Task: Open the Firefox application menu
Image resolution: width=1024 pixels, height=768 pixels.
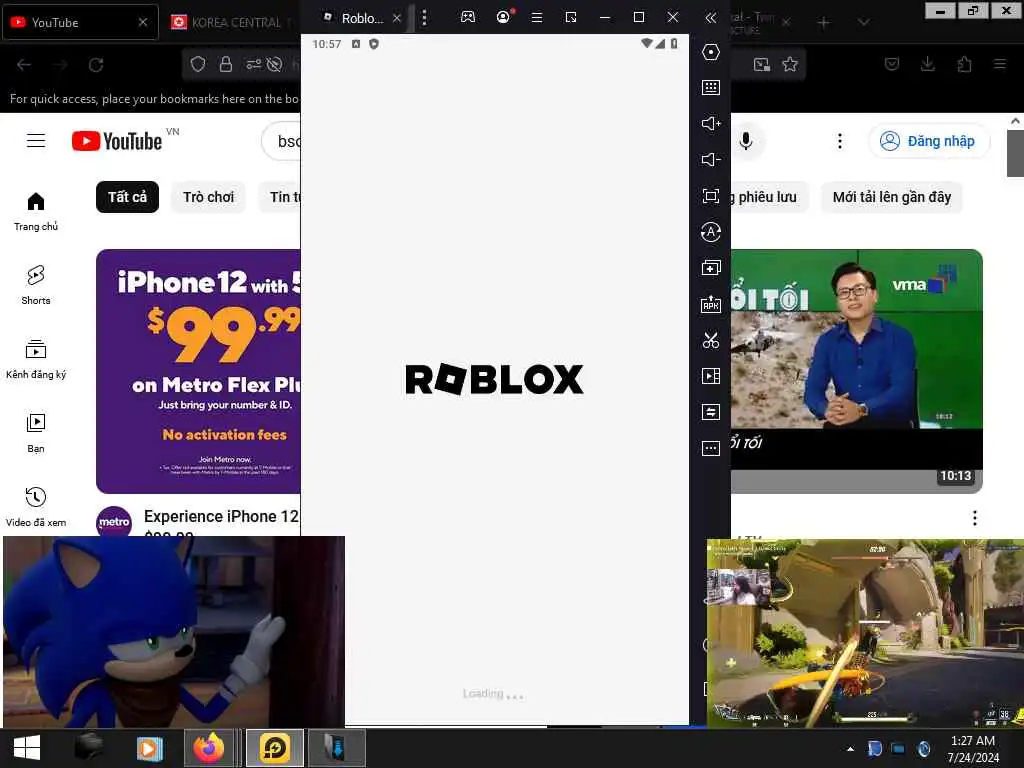Action: click(1000, 64)
